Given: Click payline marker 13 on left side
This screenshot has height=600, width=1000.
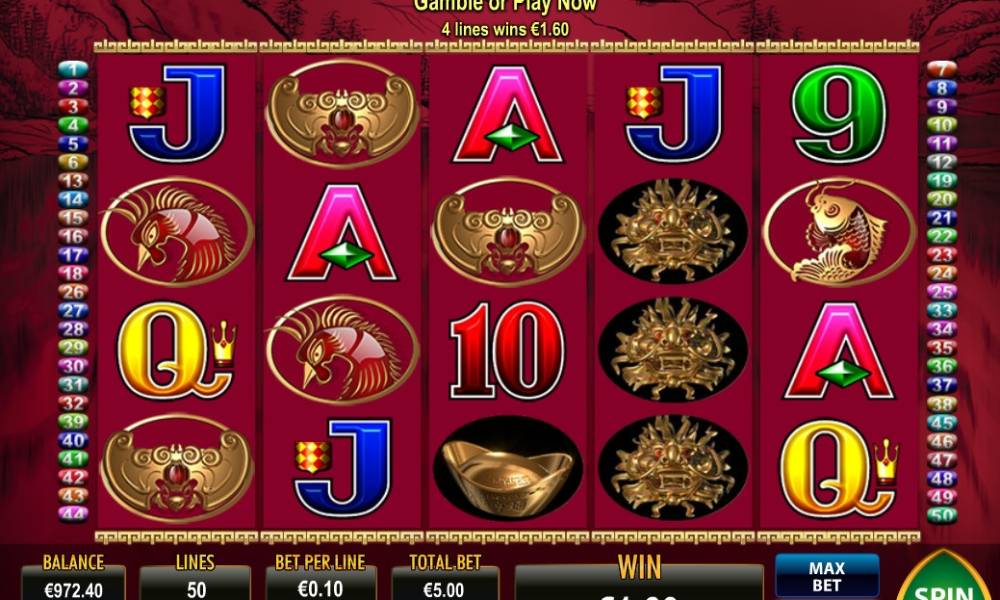Looking at the screenshot, I should 73,181.
